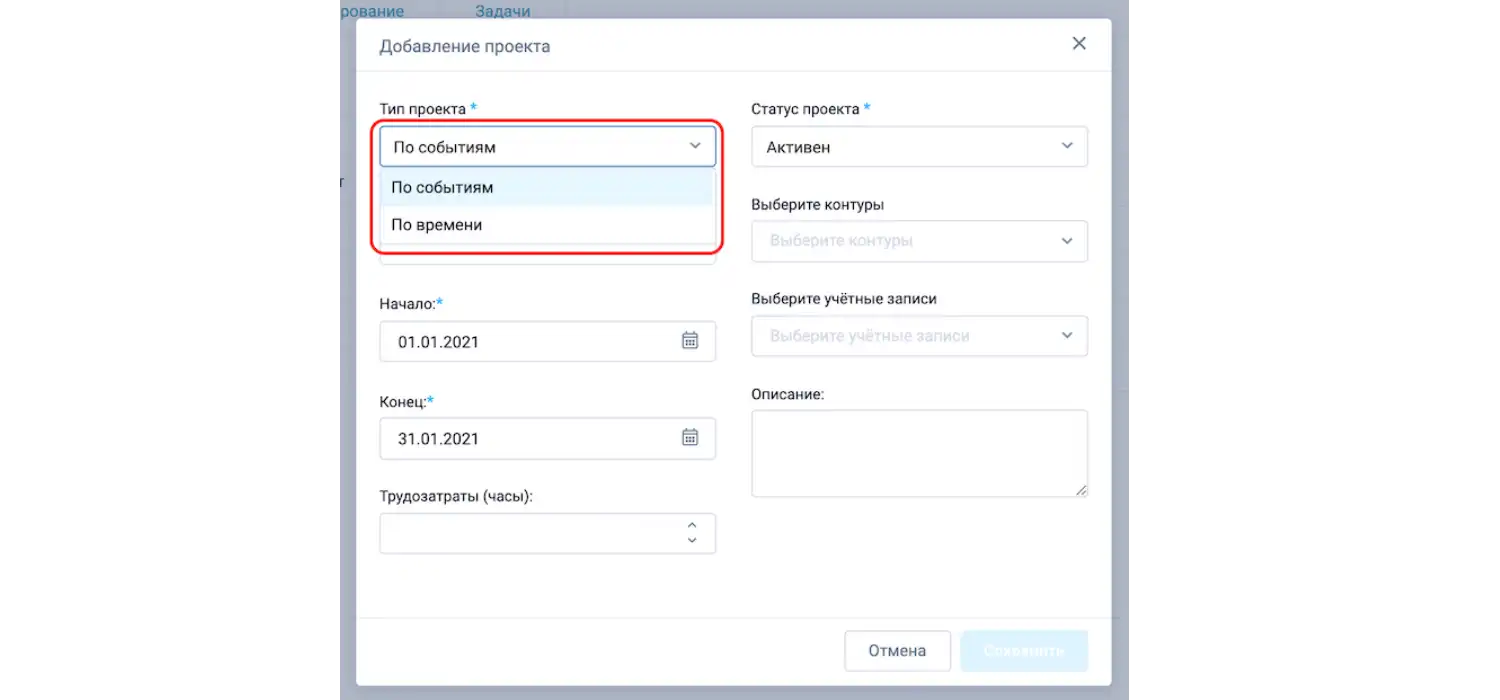Open the calendar icon next to Начало field
Image resolution: width=1500 pixels, height=700 pixels.
click(690, 341)
